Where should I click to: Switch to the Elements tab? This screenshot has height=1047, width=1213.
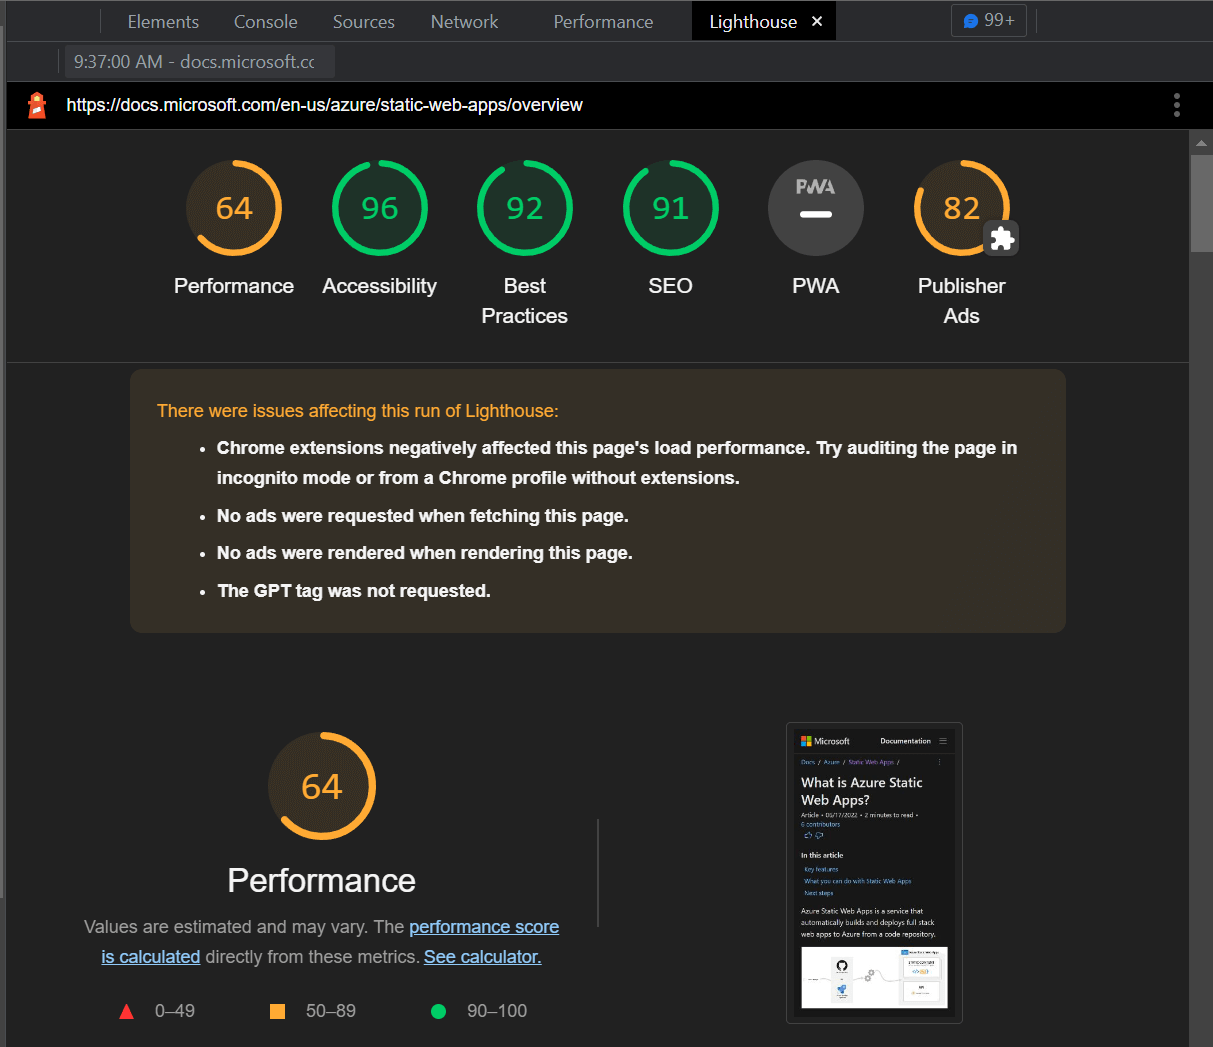click(163, 22)
